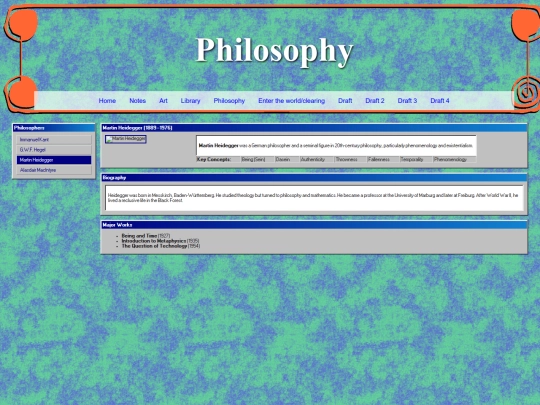This screenshot has height=405, width=540.
Task: Click the Dasein concept cell
Action: (x=287, y=159)
